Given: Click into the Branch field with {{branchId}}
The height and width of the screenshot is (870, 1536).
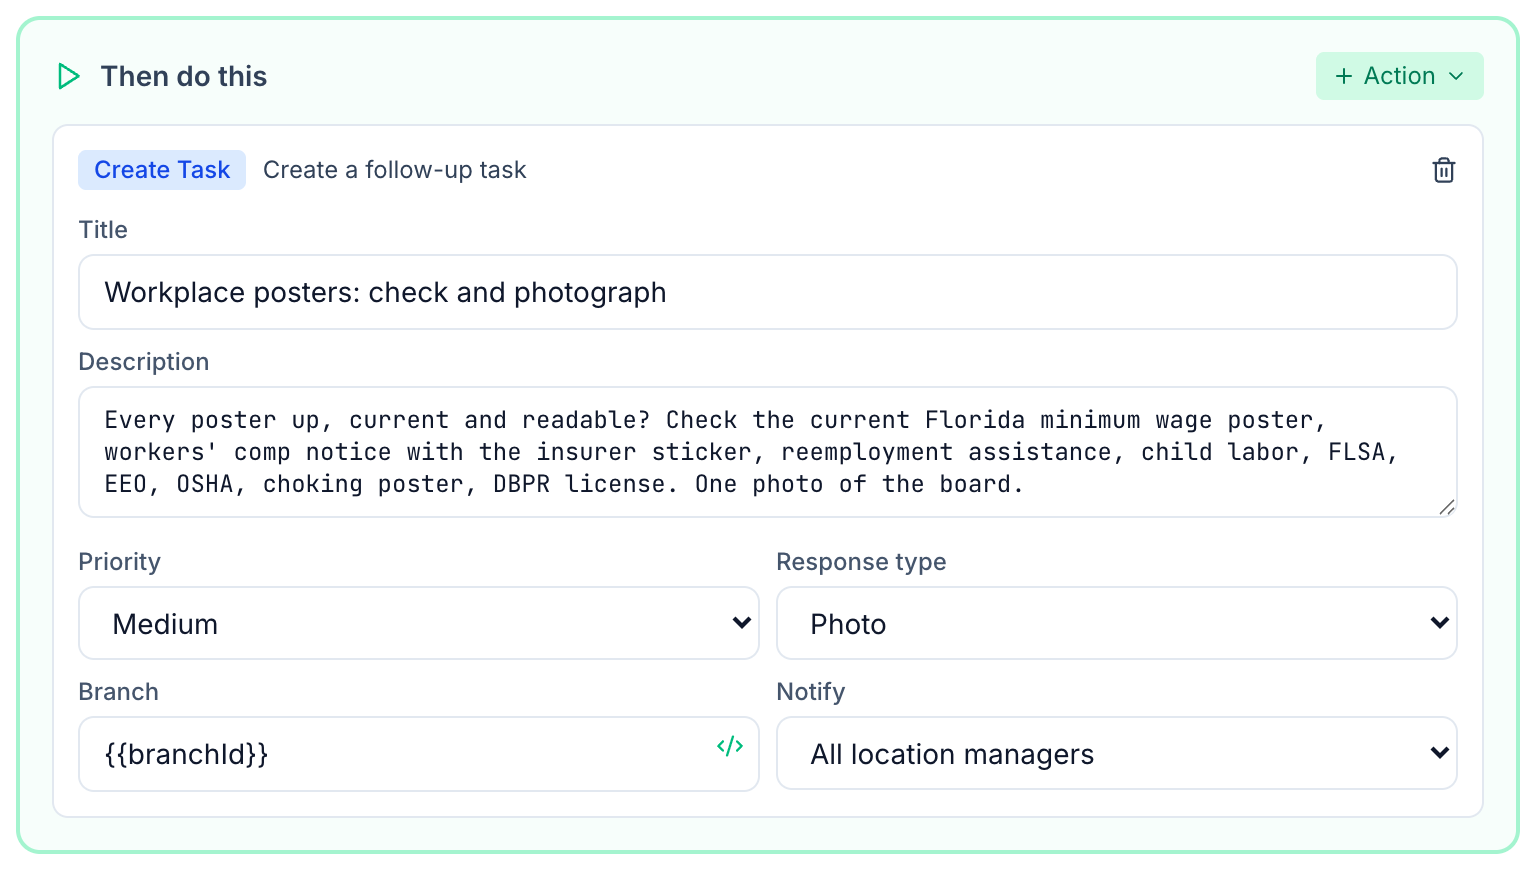Looking at the screenshot, I should pos(419,754).
